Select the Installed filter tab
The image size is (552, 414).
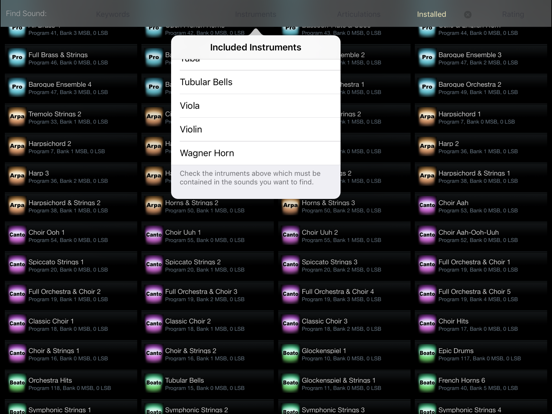point(431,14)
